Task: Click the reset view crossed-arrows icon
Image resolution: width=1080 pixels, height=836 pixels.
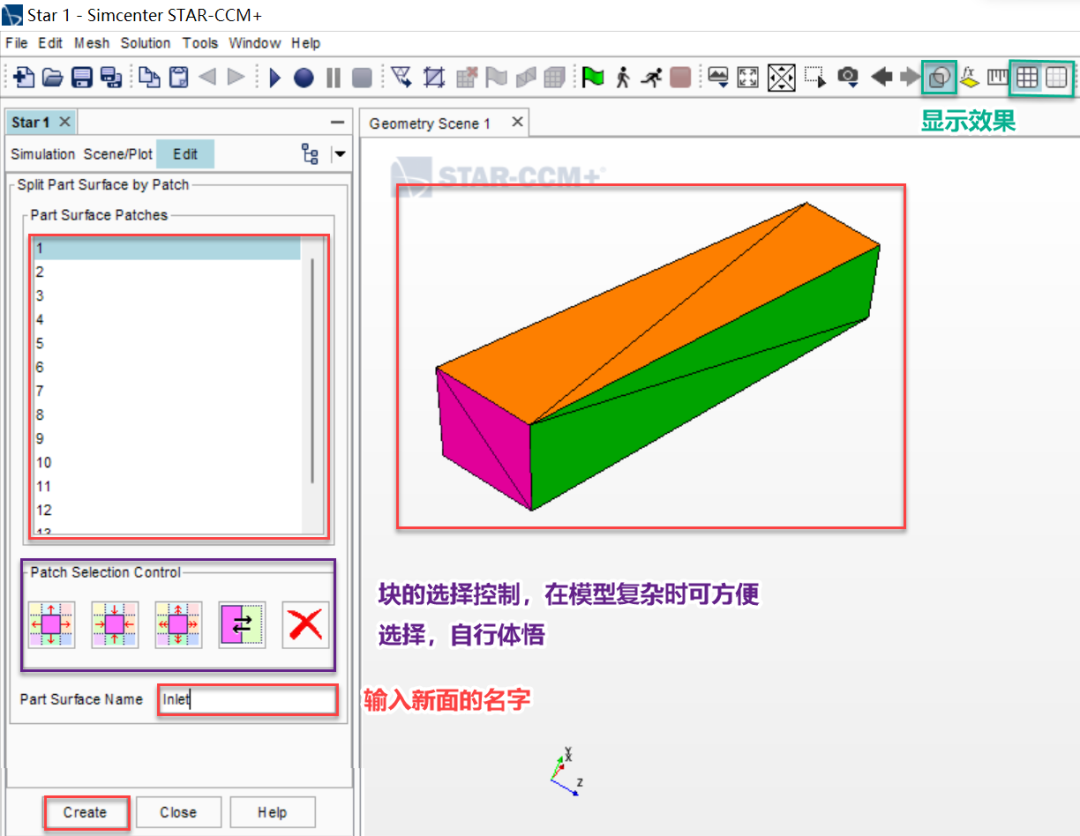Action: point(781,77)
